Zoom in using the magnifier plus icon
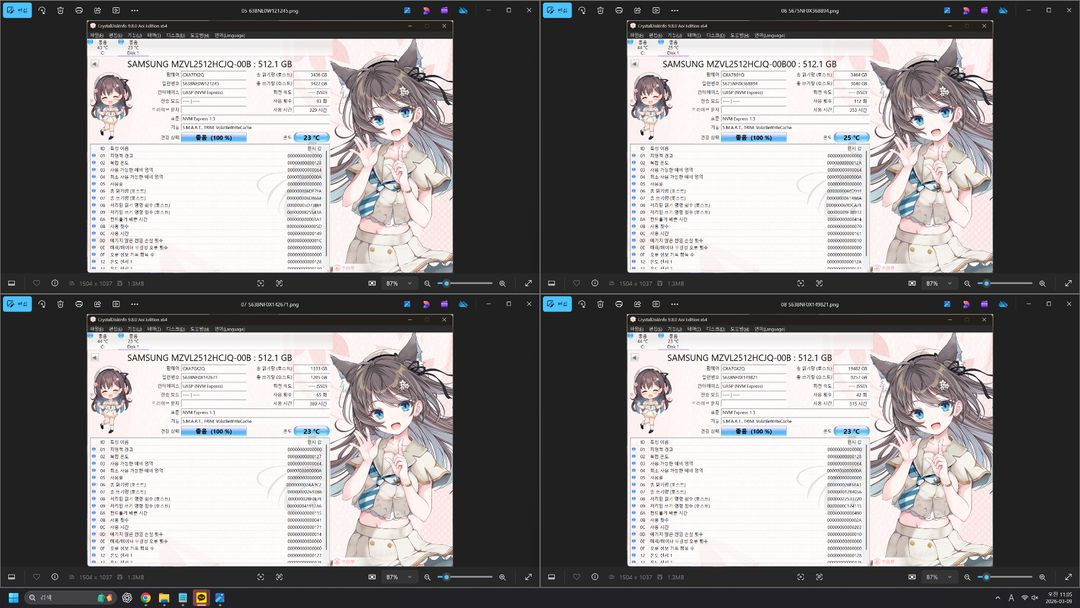This screenshot has width=1080, height=608. coord(502,283)
